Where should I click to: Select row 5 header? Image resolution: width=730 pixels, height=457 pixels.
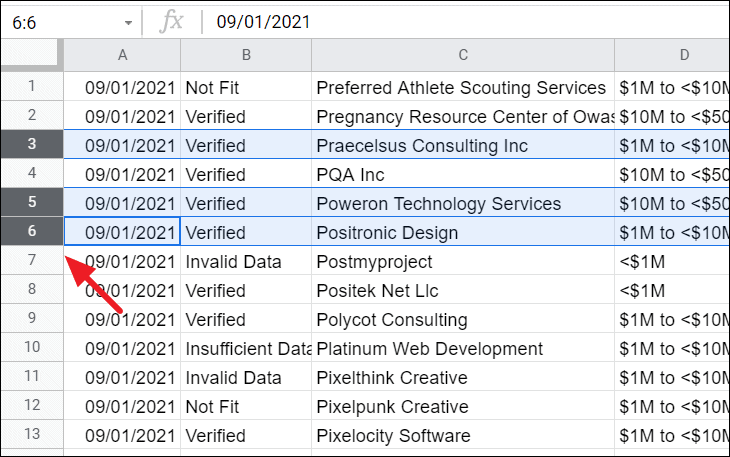[32, 204]
